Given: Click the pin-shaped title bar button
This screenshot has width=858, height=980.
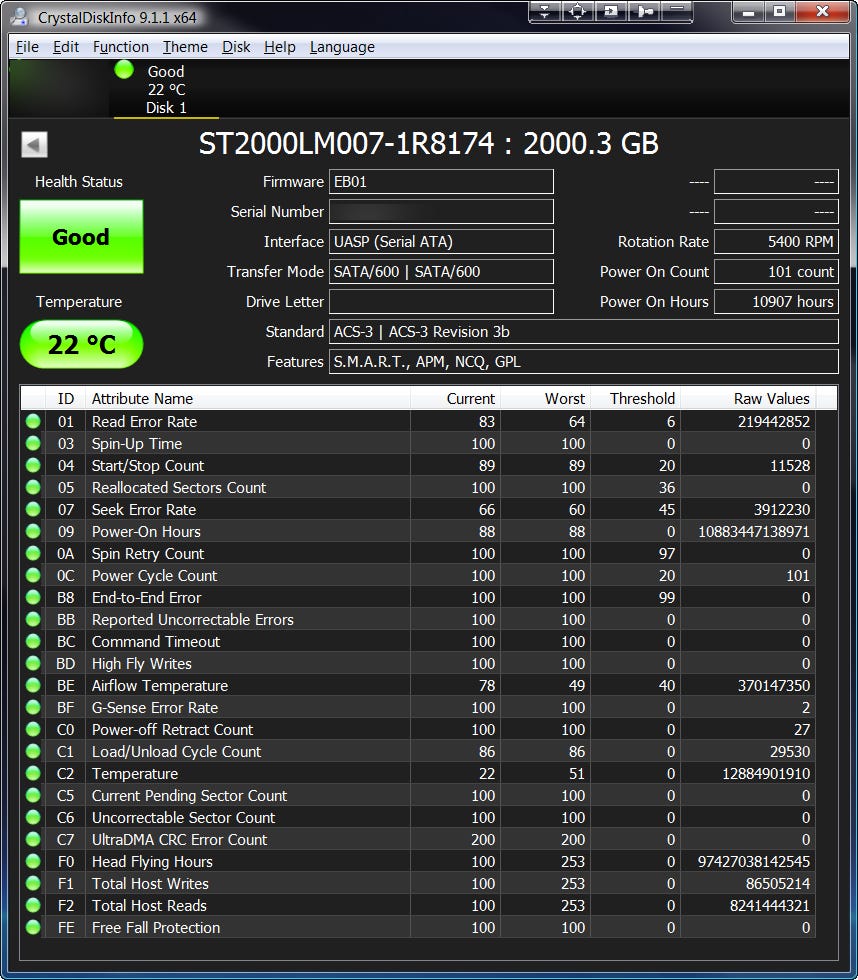Looking at the screenshot, I should (x=644, y=11).
